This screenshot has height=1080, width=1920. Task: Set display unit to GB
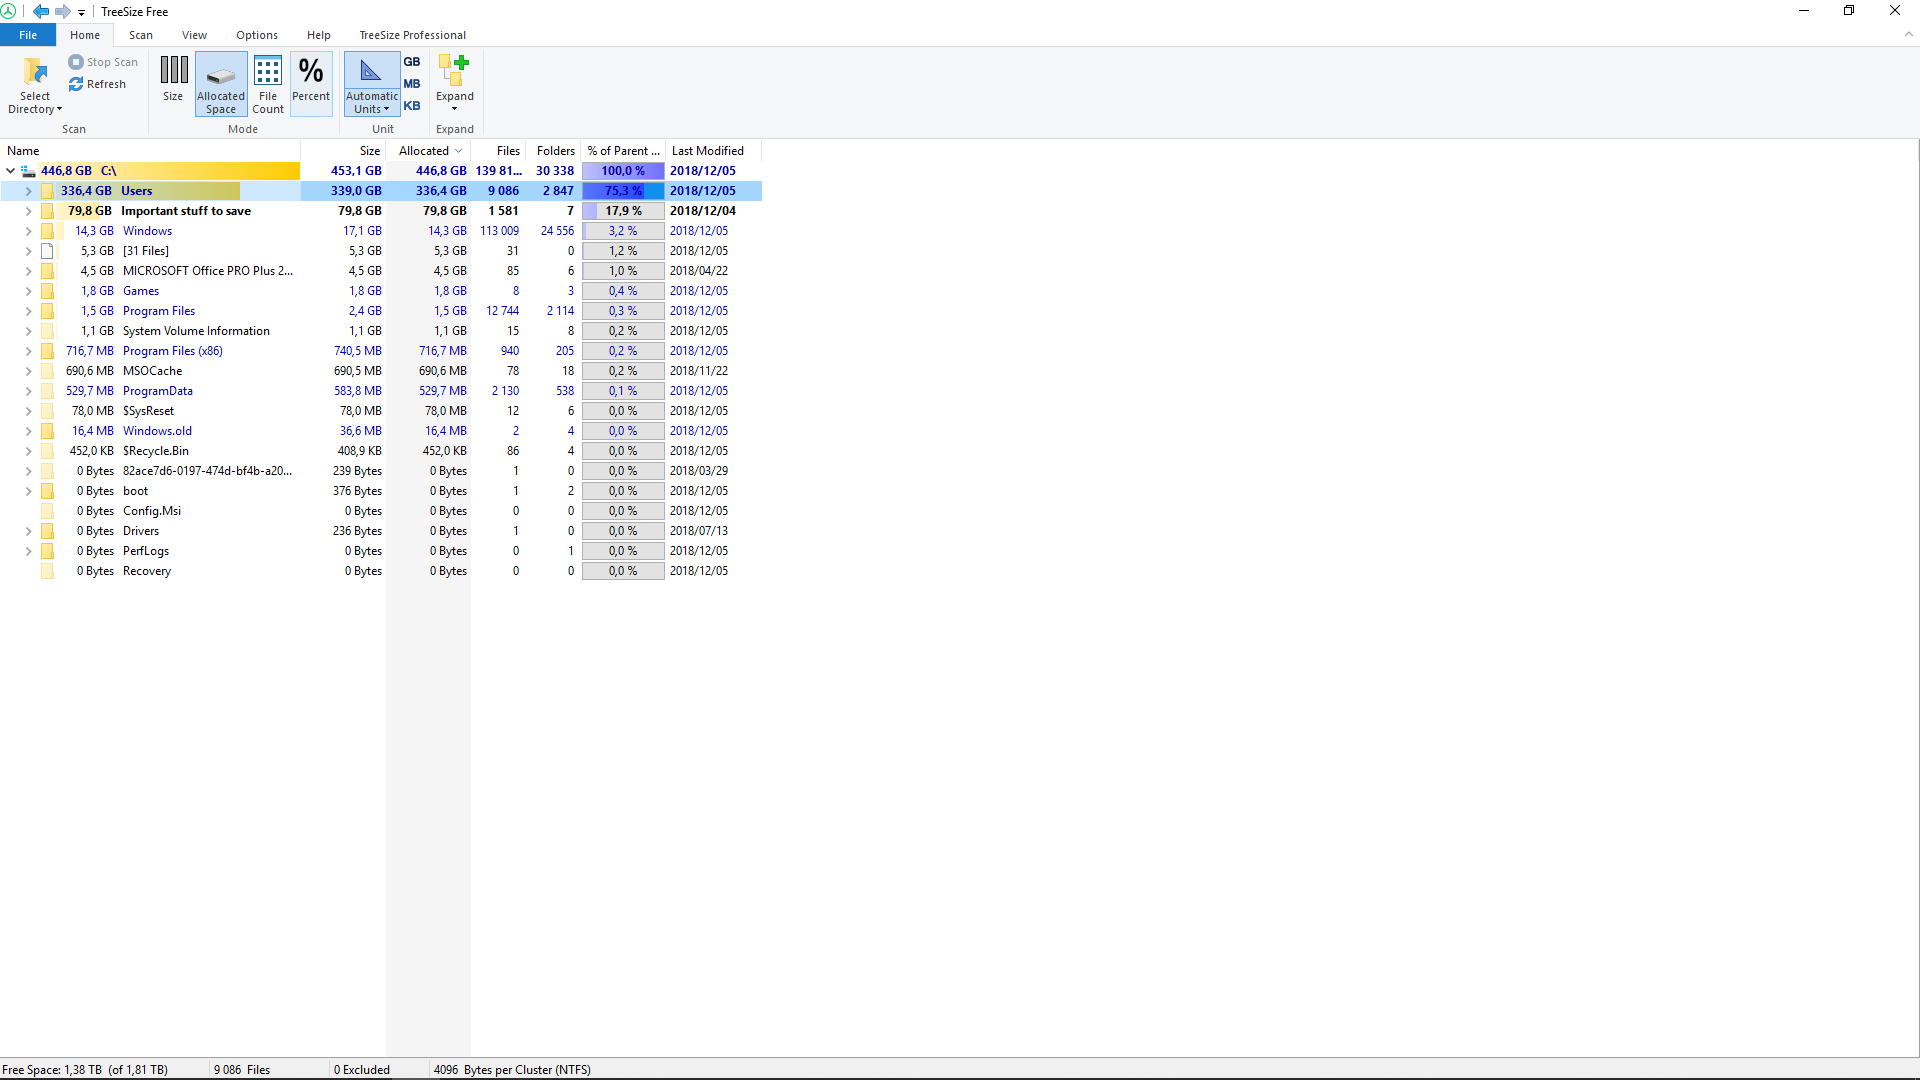pyautogui.click(x=412, y=62)
